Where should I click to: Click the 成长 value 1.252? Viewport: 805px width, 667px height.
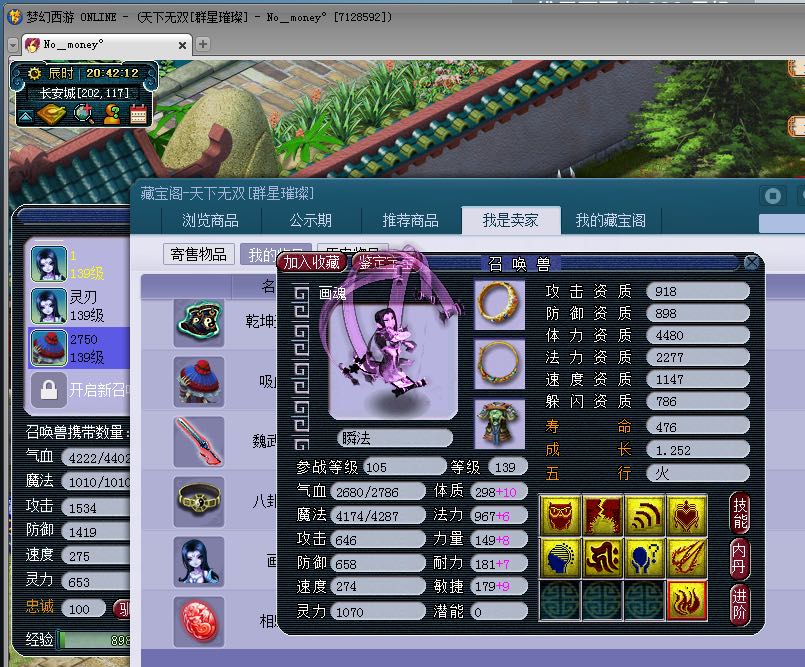point(698,450)
